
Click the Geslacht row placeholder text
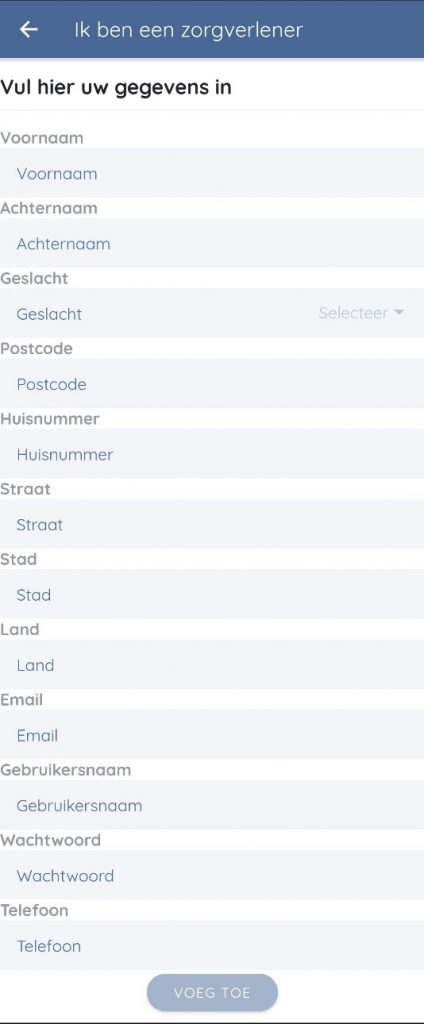(50, 313)
